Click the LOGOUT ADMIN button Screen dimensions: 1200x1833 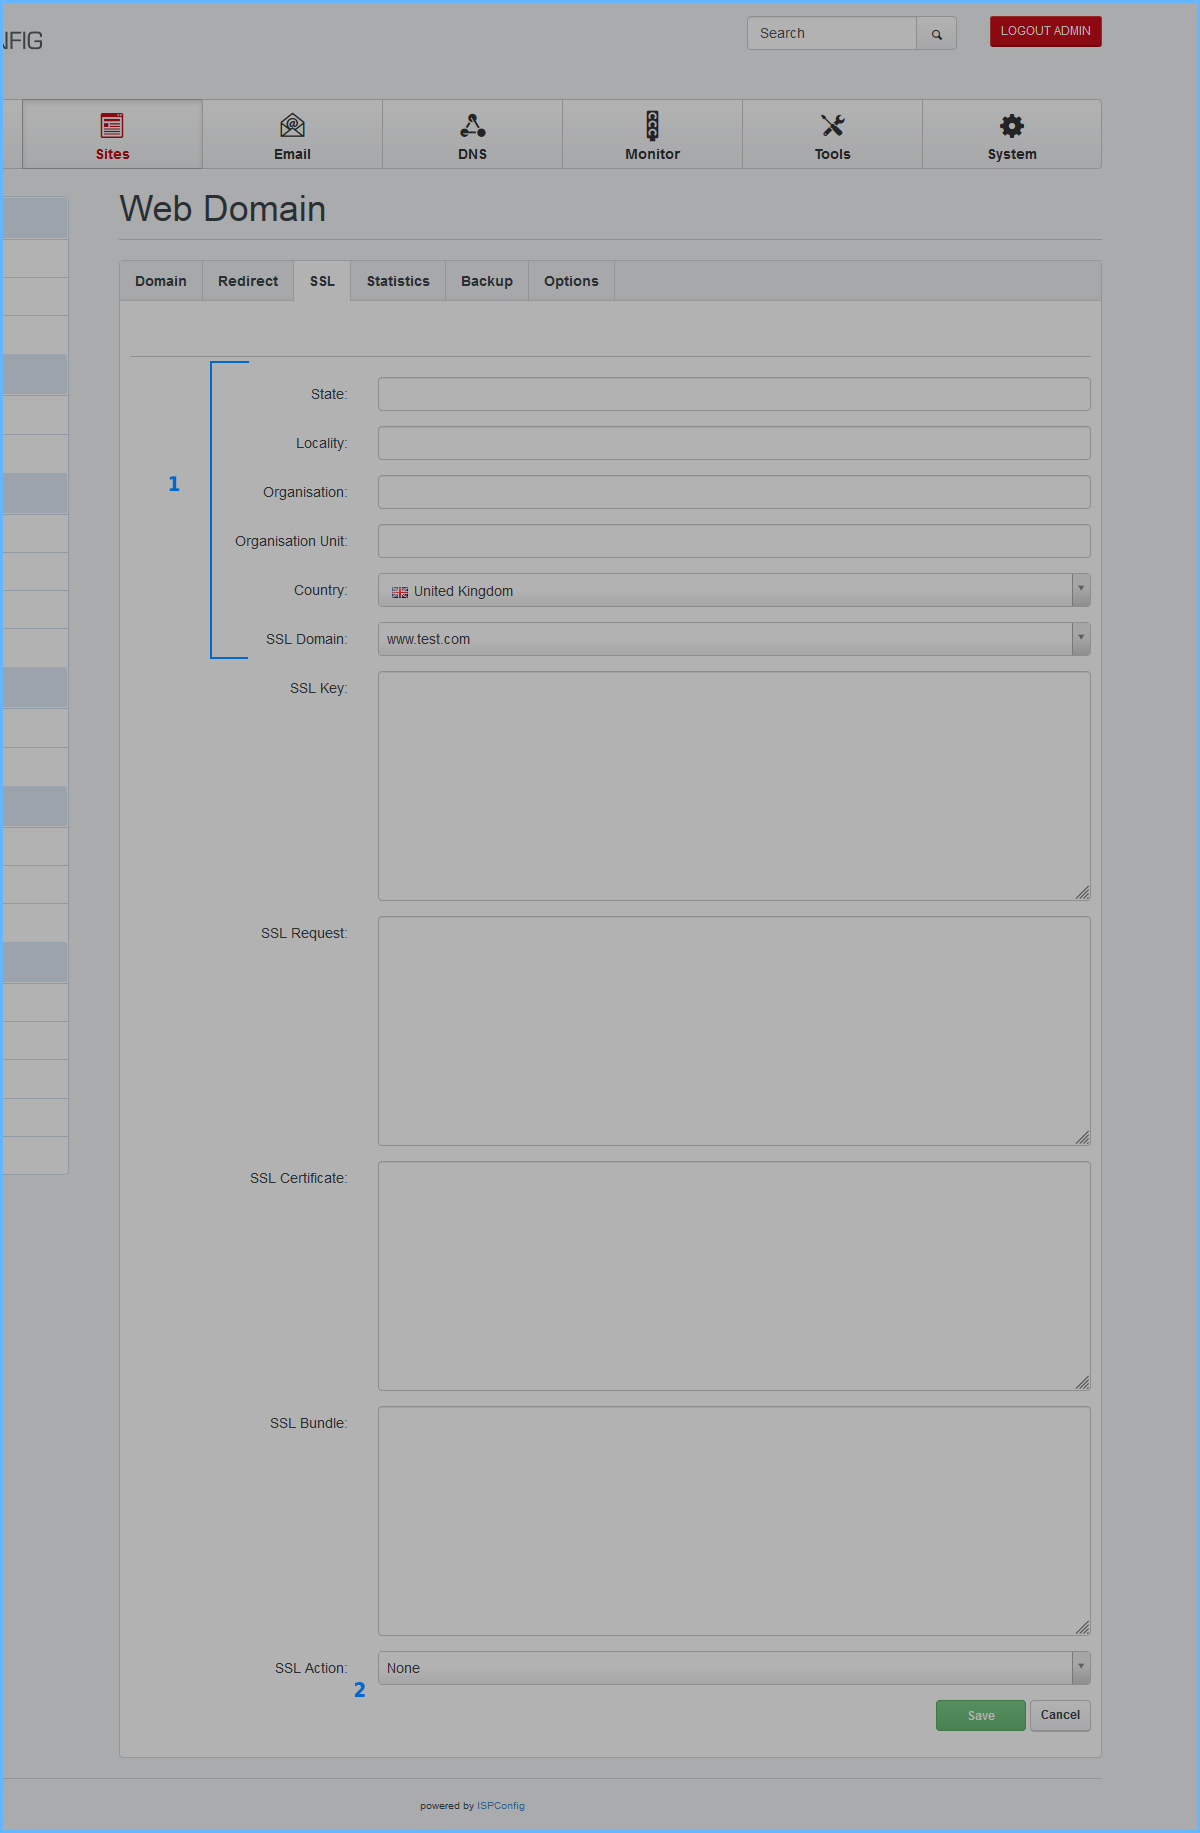pos(1046,31)
